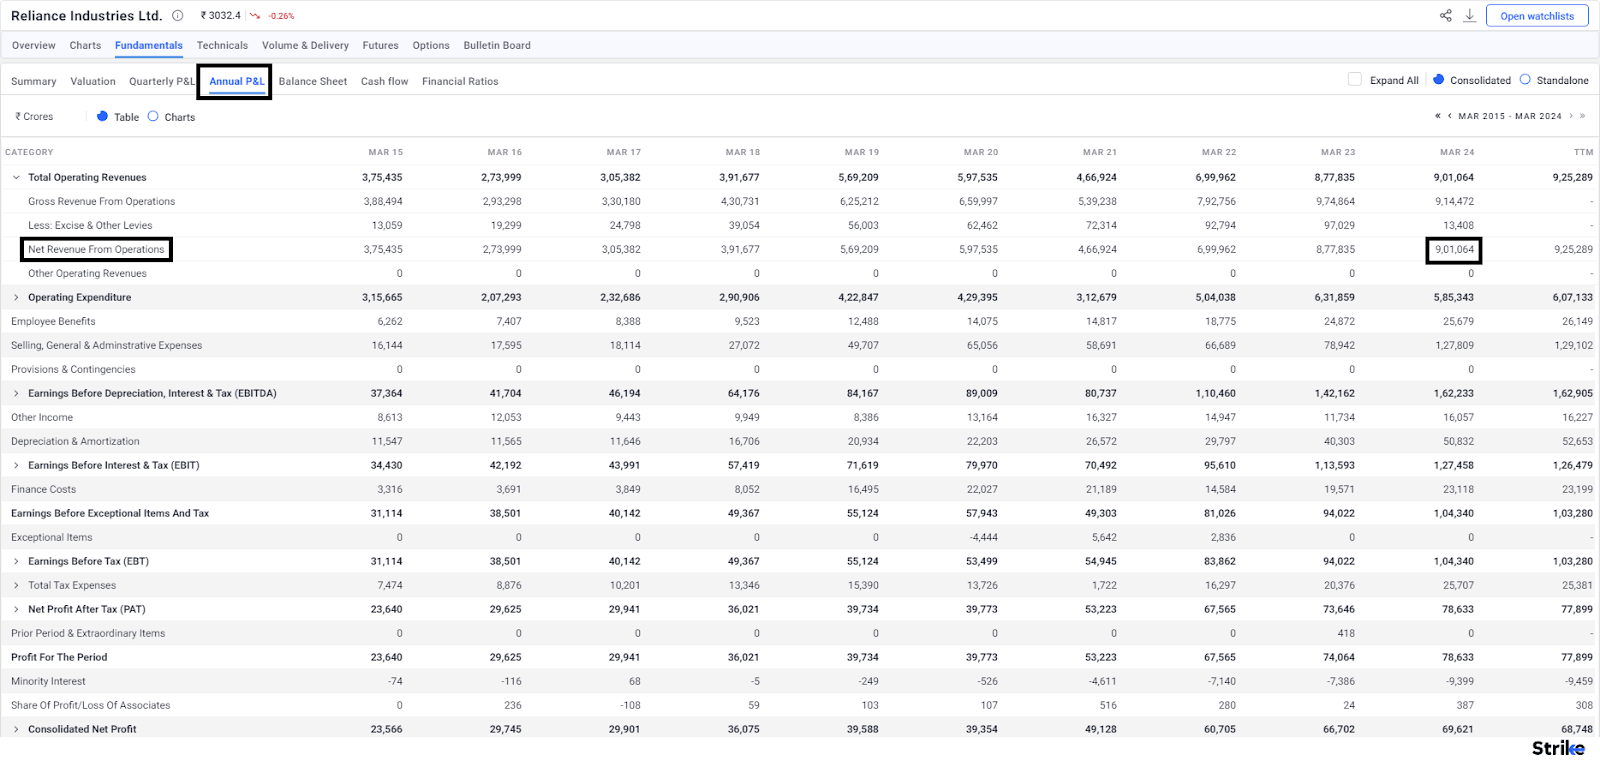Click the -0.26% price change value

(281, 16)
